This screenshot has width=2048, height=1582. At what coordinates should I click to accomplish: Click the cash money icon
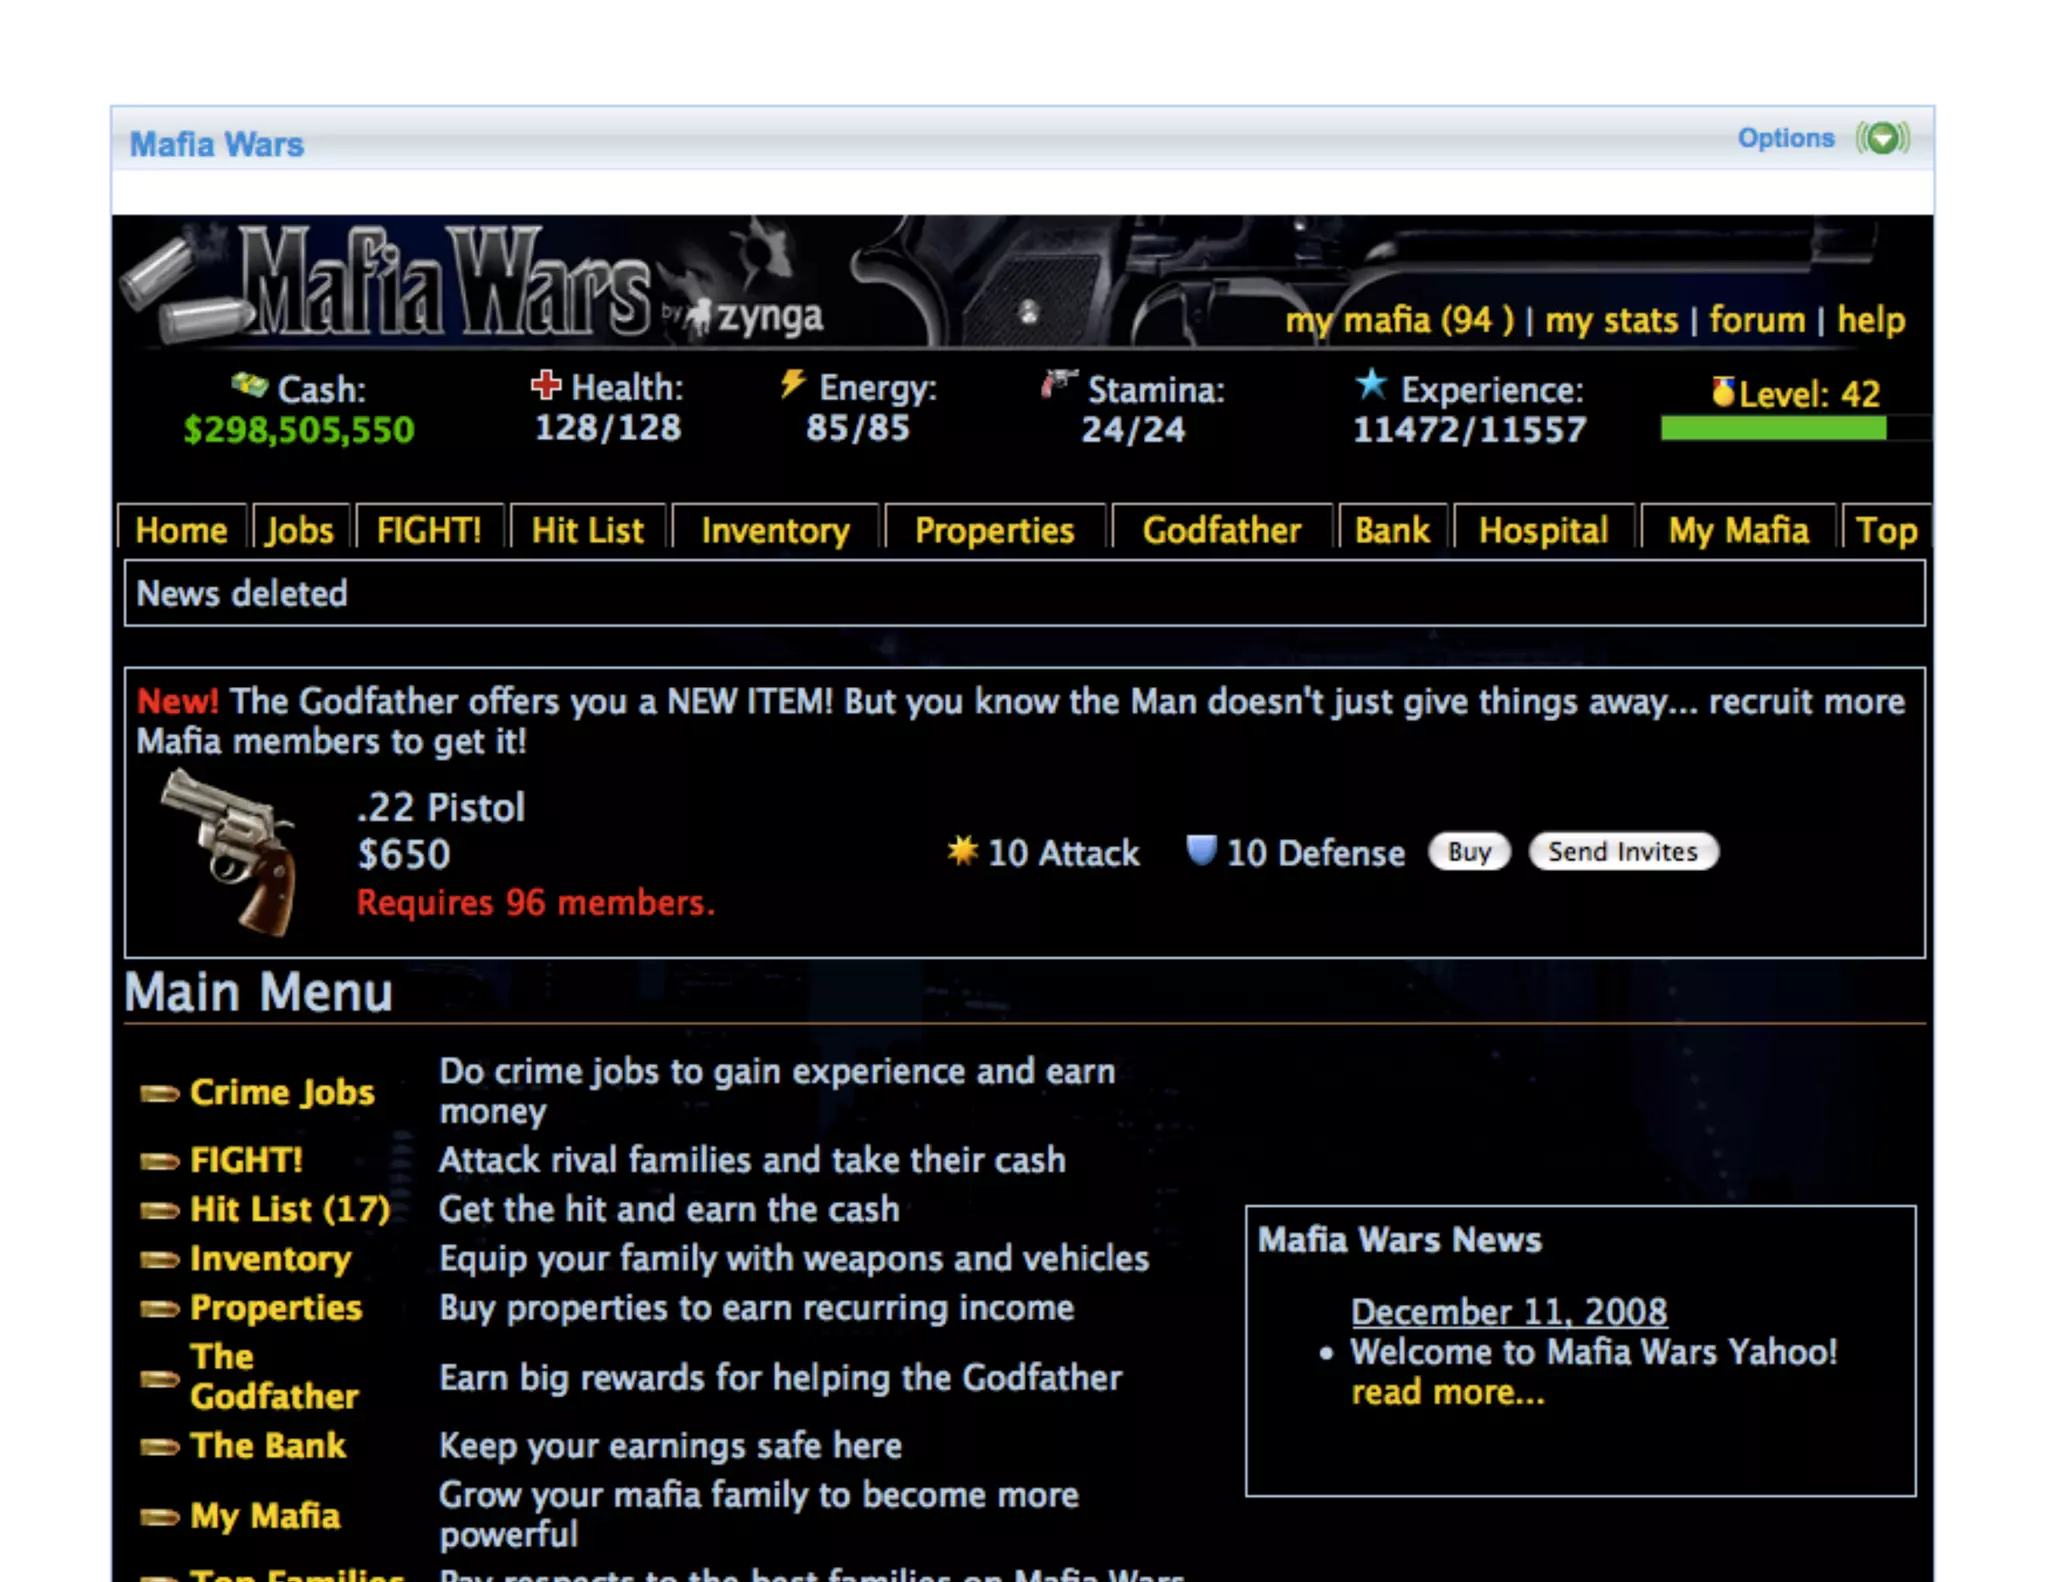[249, 384]
